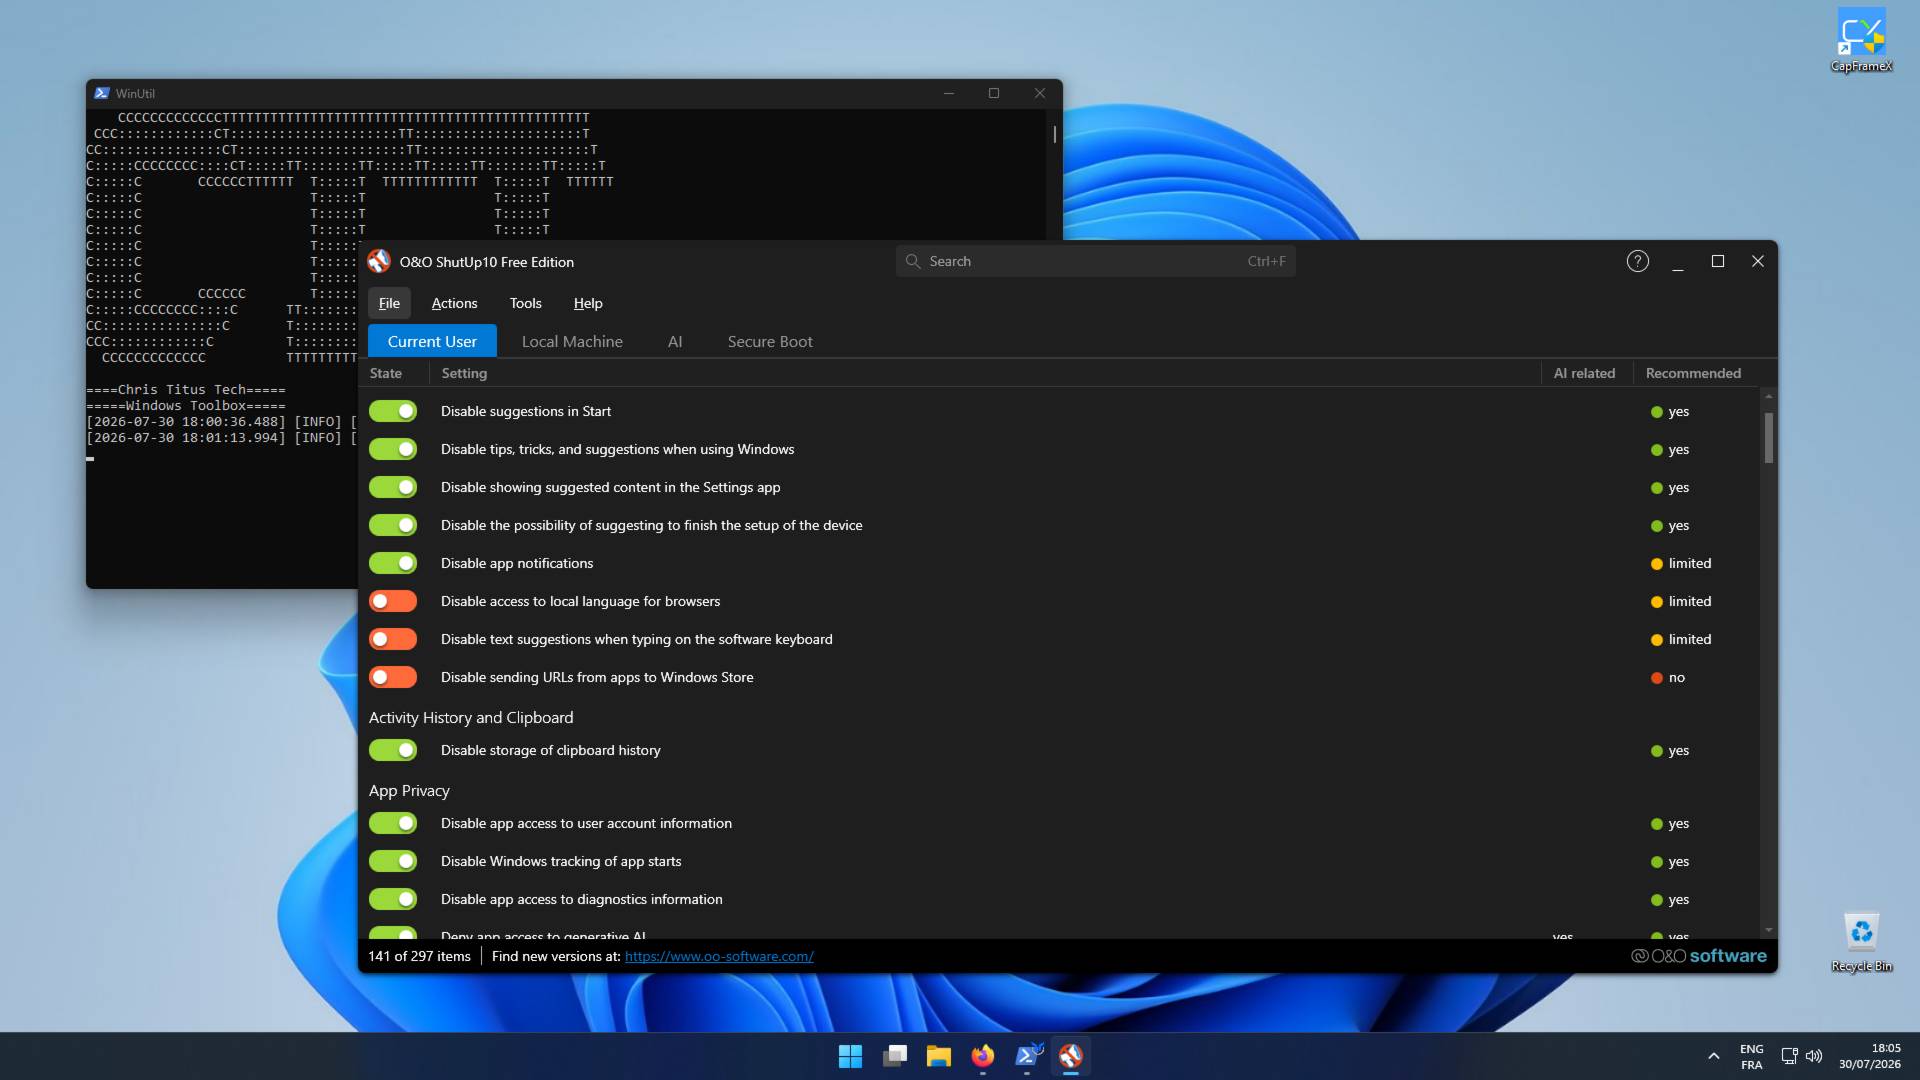Open the Tools menu
The image size is (1920, 1080).
(x=525, y=303)
